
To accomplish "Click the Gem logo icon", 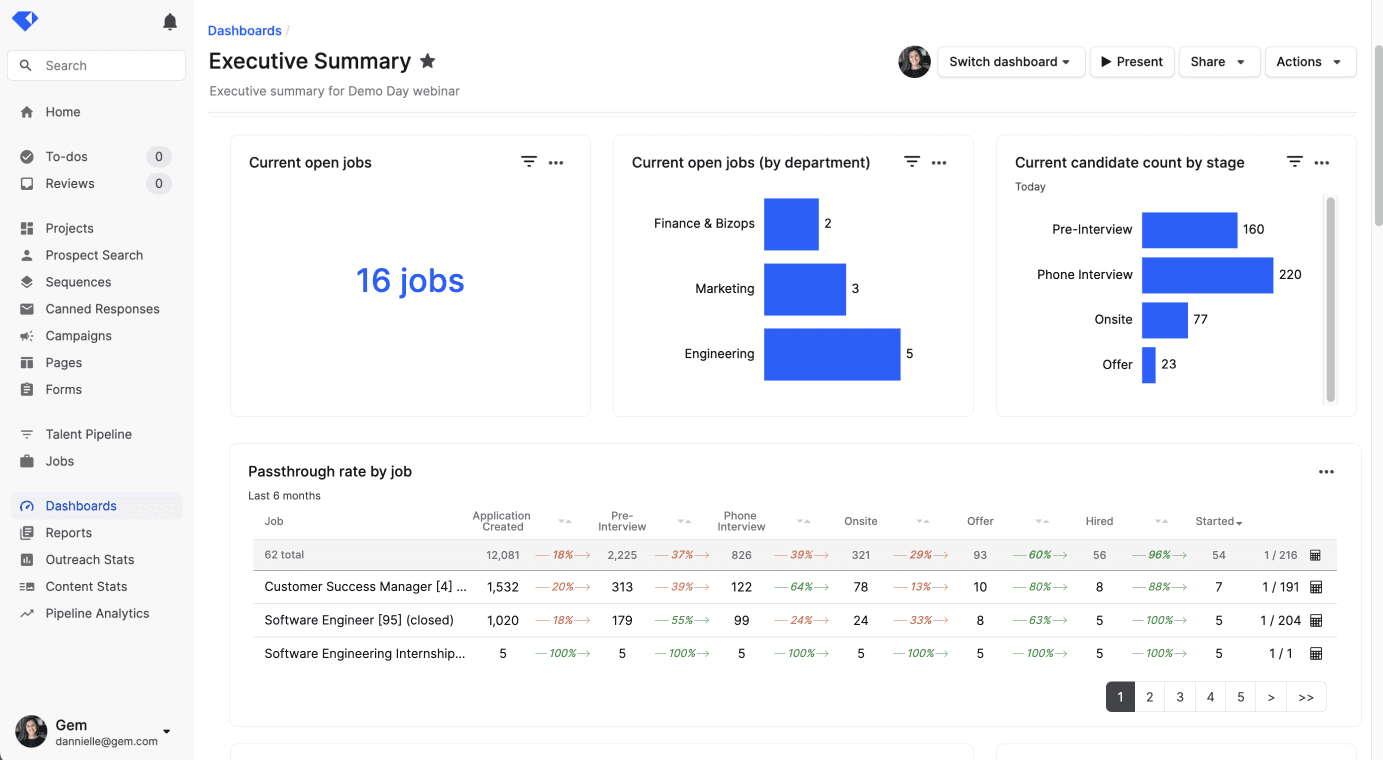I will pos(25,21).
